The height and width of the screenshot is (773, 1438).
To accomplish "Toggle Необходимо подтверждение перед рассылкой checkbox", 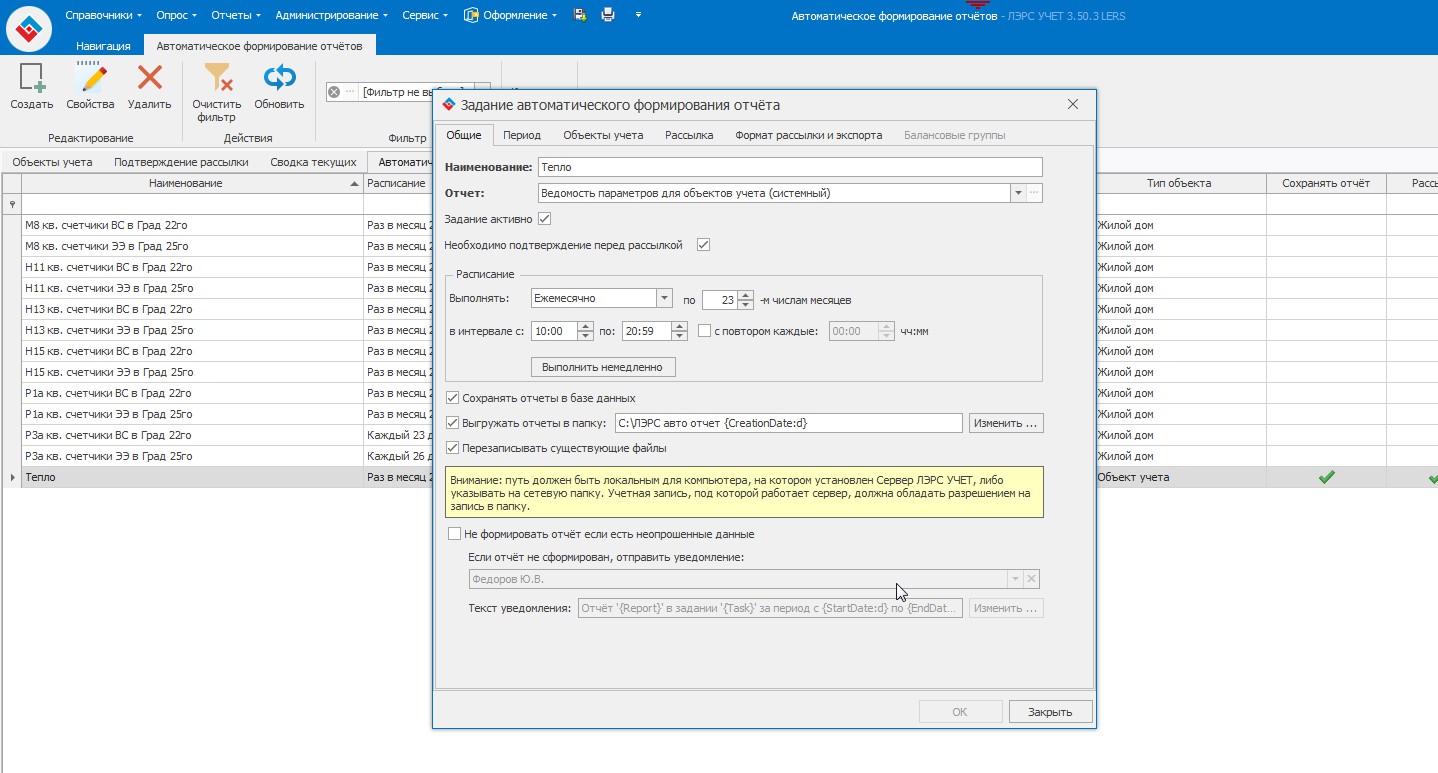I will 703,245.
